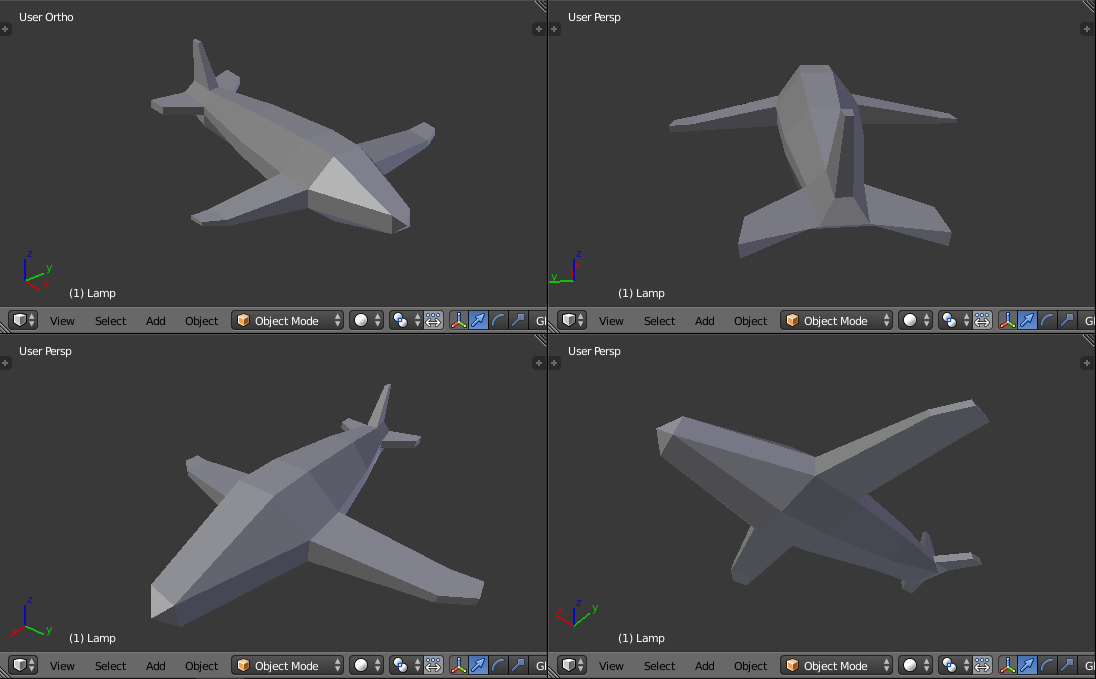Open tool shelf plus icon in bottom-left viewport
Viewport: 1096px width, 679px height.
pyautogui.click(x=5, y=363)
